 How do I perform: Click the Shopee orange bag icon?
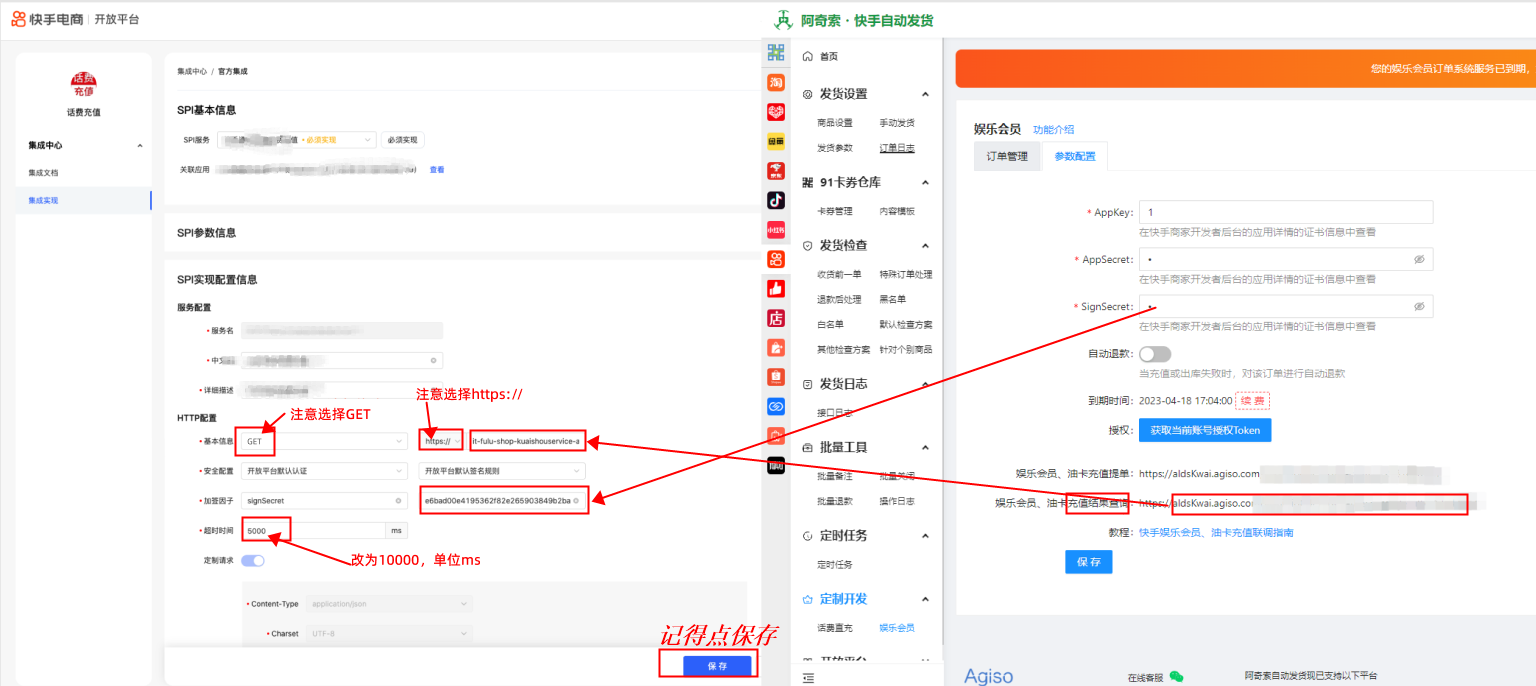click(x=776, y=377)
